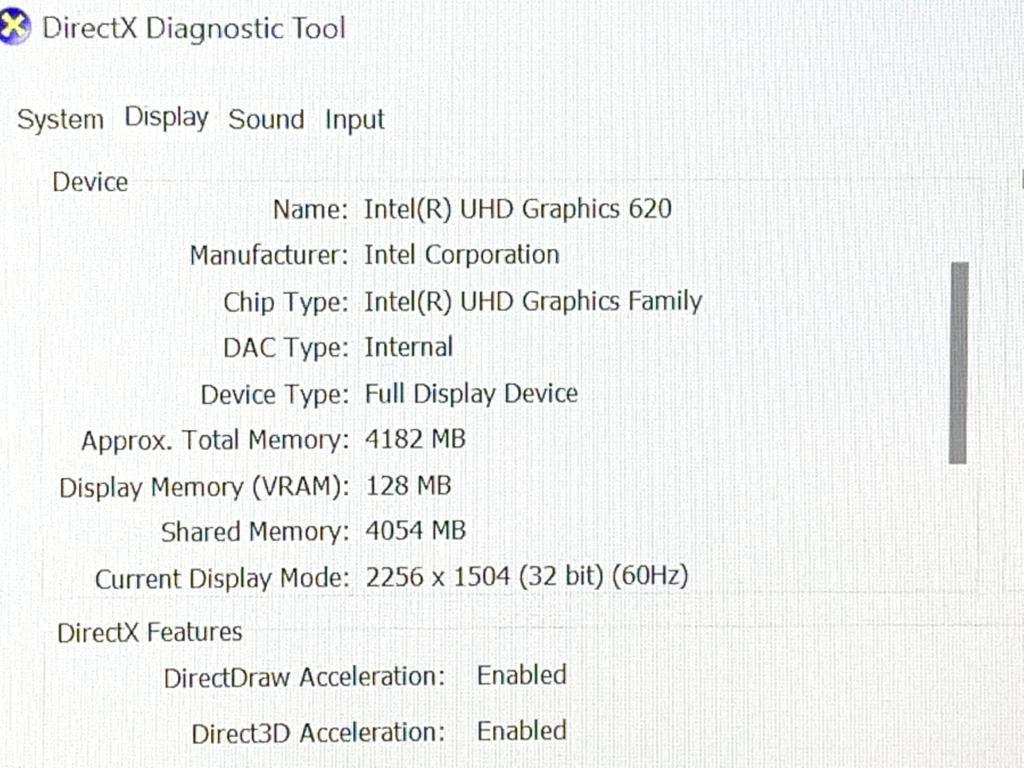
Task: Click the Direct3D Acceleration Enabled status
Action: pyautogui.click(x=522, y=731)
